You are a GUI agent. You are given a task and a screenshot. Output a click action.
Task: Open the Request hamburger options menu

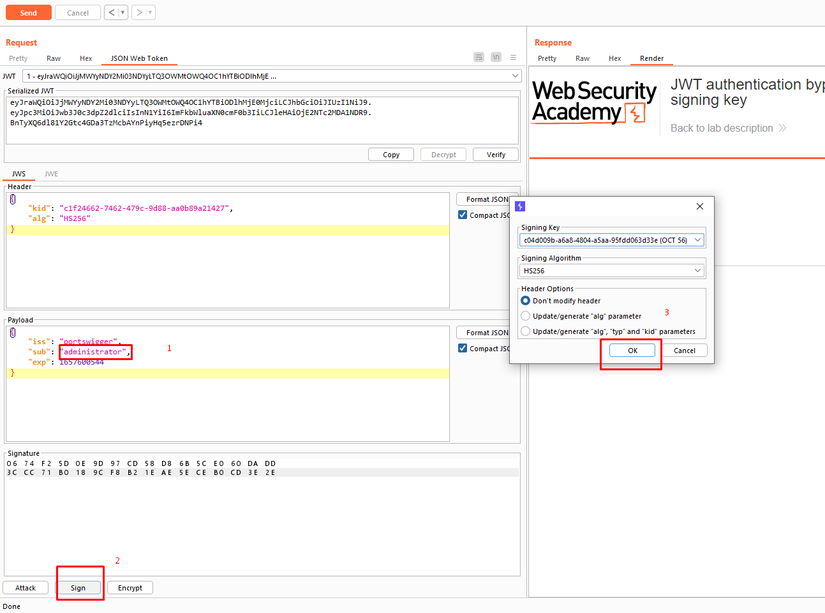point(514,57)
